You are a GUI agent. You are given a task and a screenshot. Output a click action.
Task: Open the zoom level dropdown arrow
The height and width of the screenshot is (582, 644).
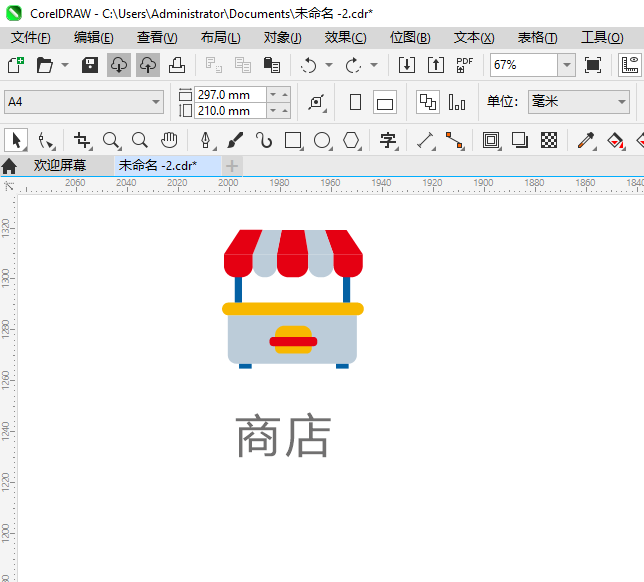coord(567,65)
